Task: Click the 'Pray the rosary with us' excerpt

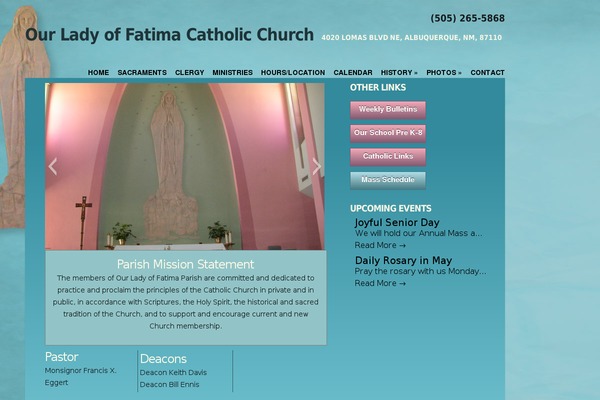Action: 420,271
